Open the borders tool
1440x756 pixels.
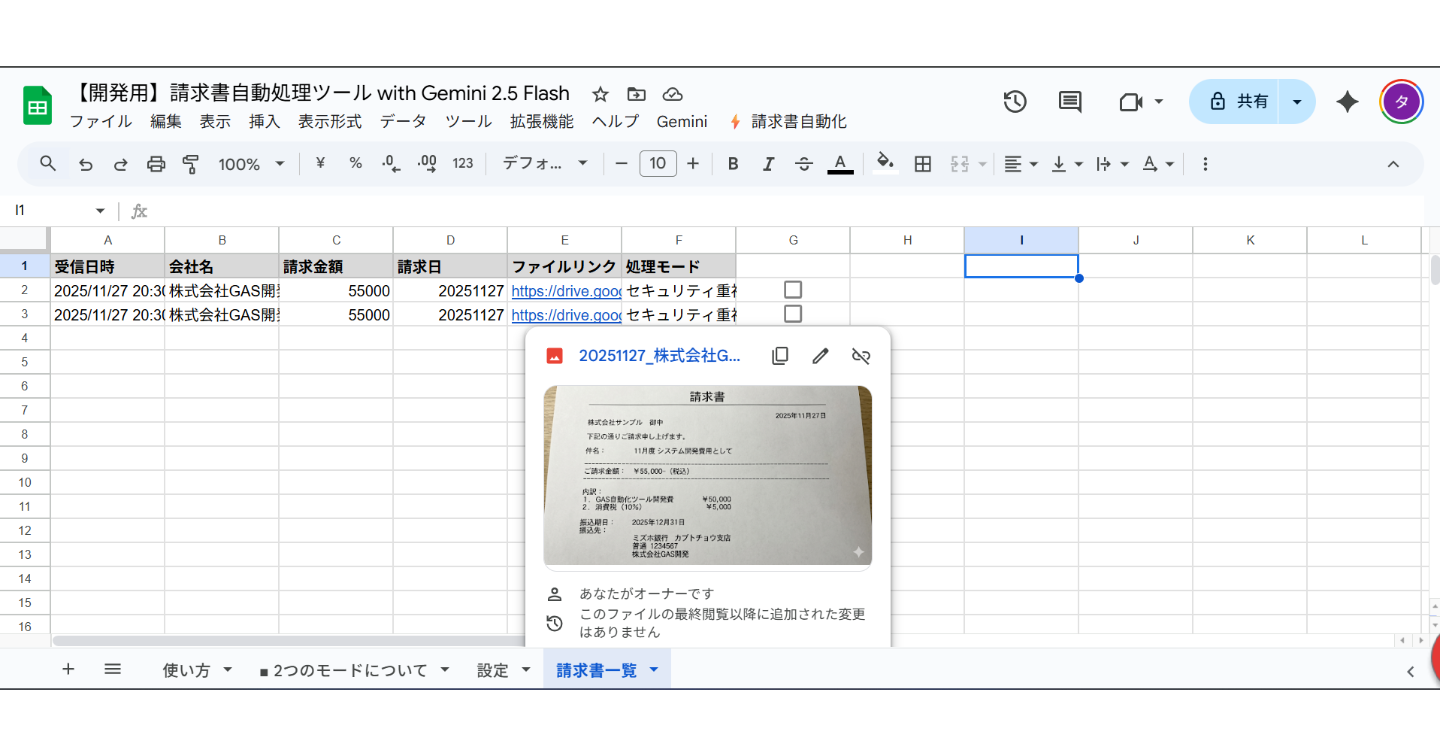click(921, 163)
